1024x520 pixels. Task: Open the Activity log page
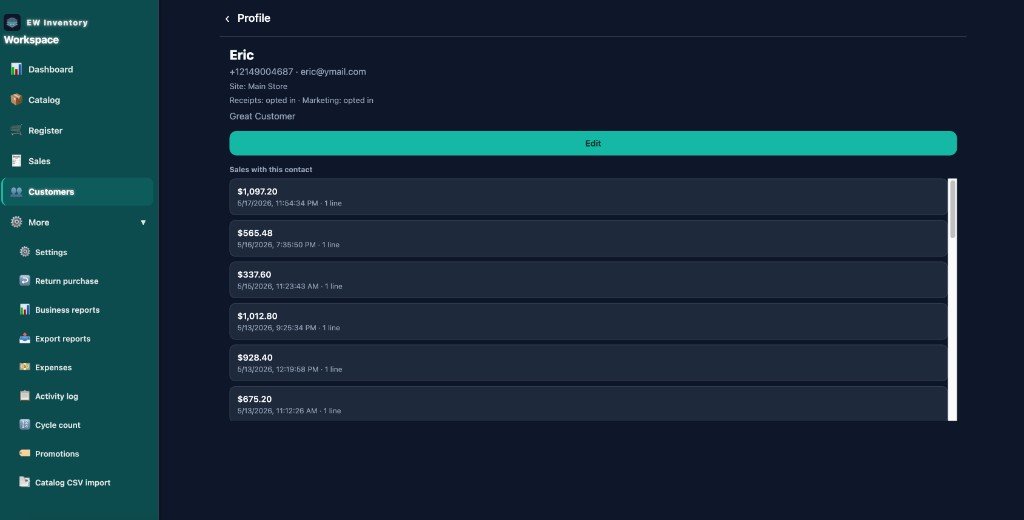(82, 396)
